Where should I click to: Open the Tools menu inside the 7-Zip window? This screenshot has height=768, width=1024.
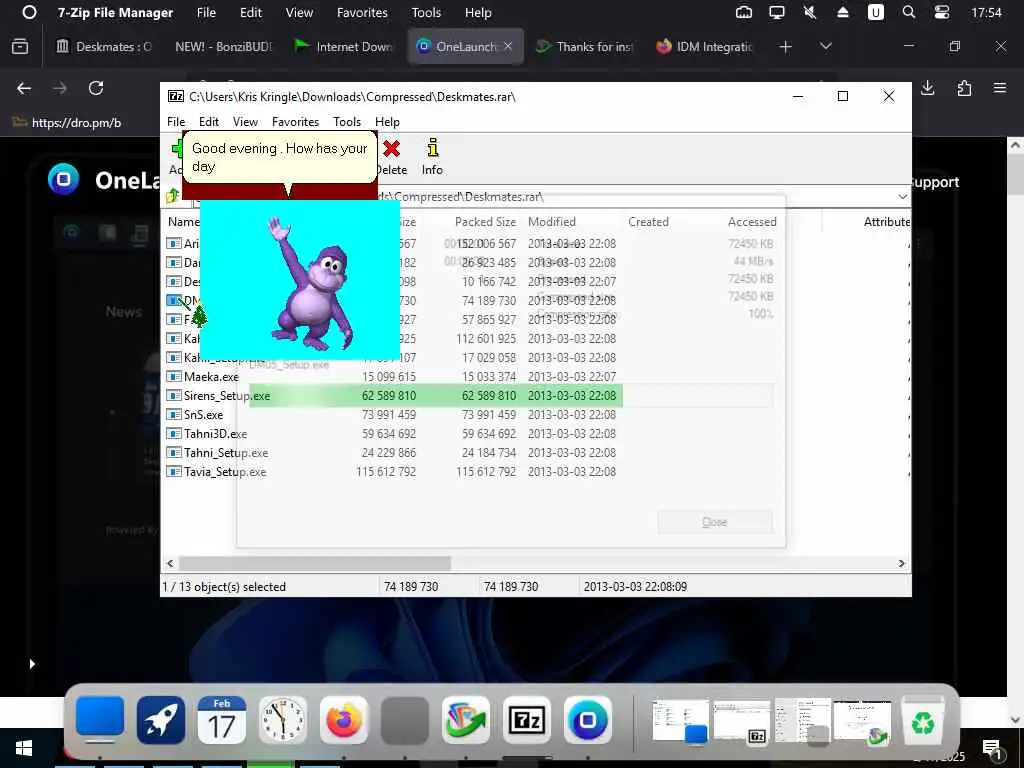[347, 122]
